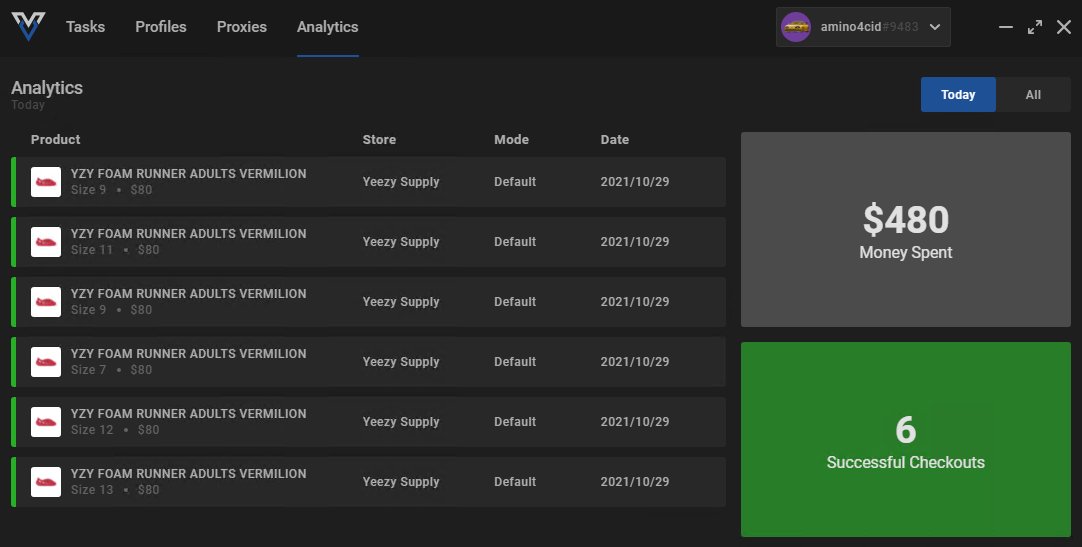This screenshot has width=1082, height=547.
Task: Go to the Proxies tab
Action: pyautogui.click(x=242, y=27)
